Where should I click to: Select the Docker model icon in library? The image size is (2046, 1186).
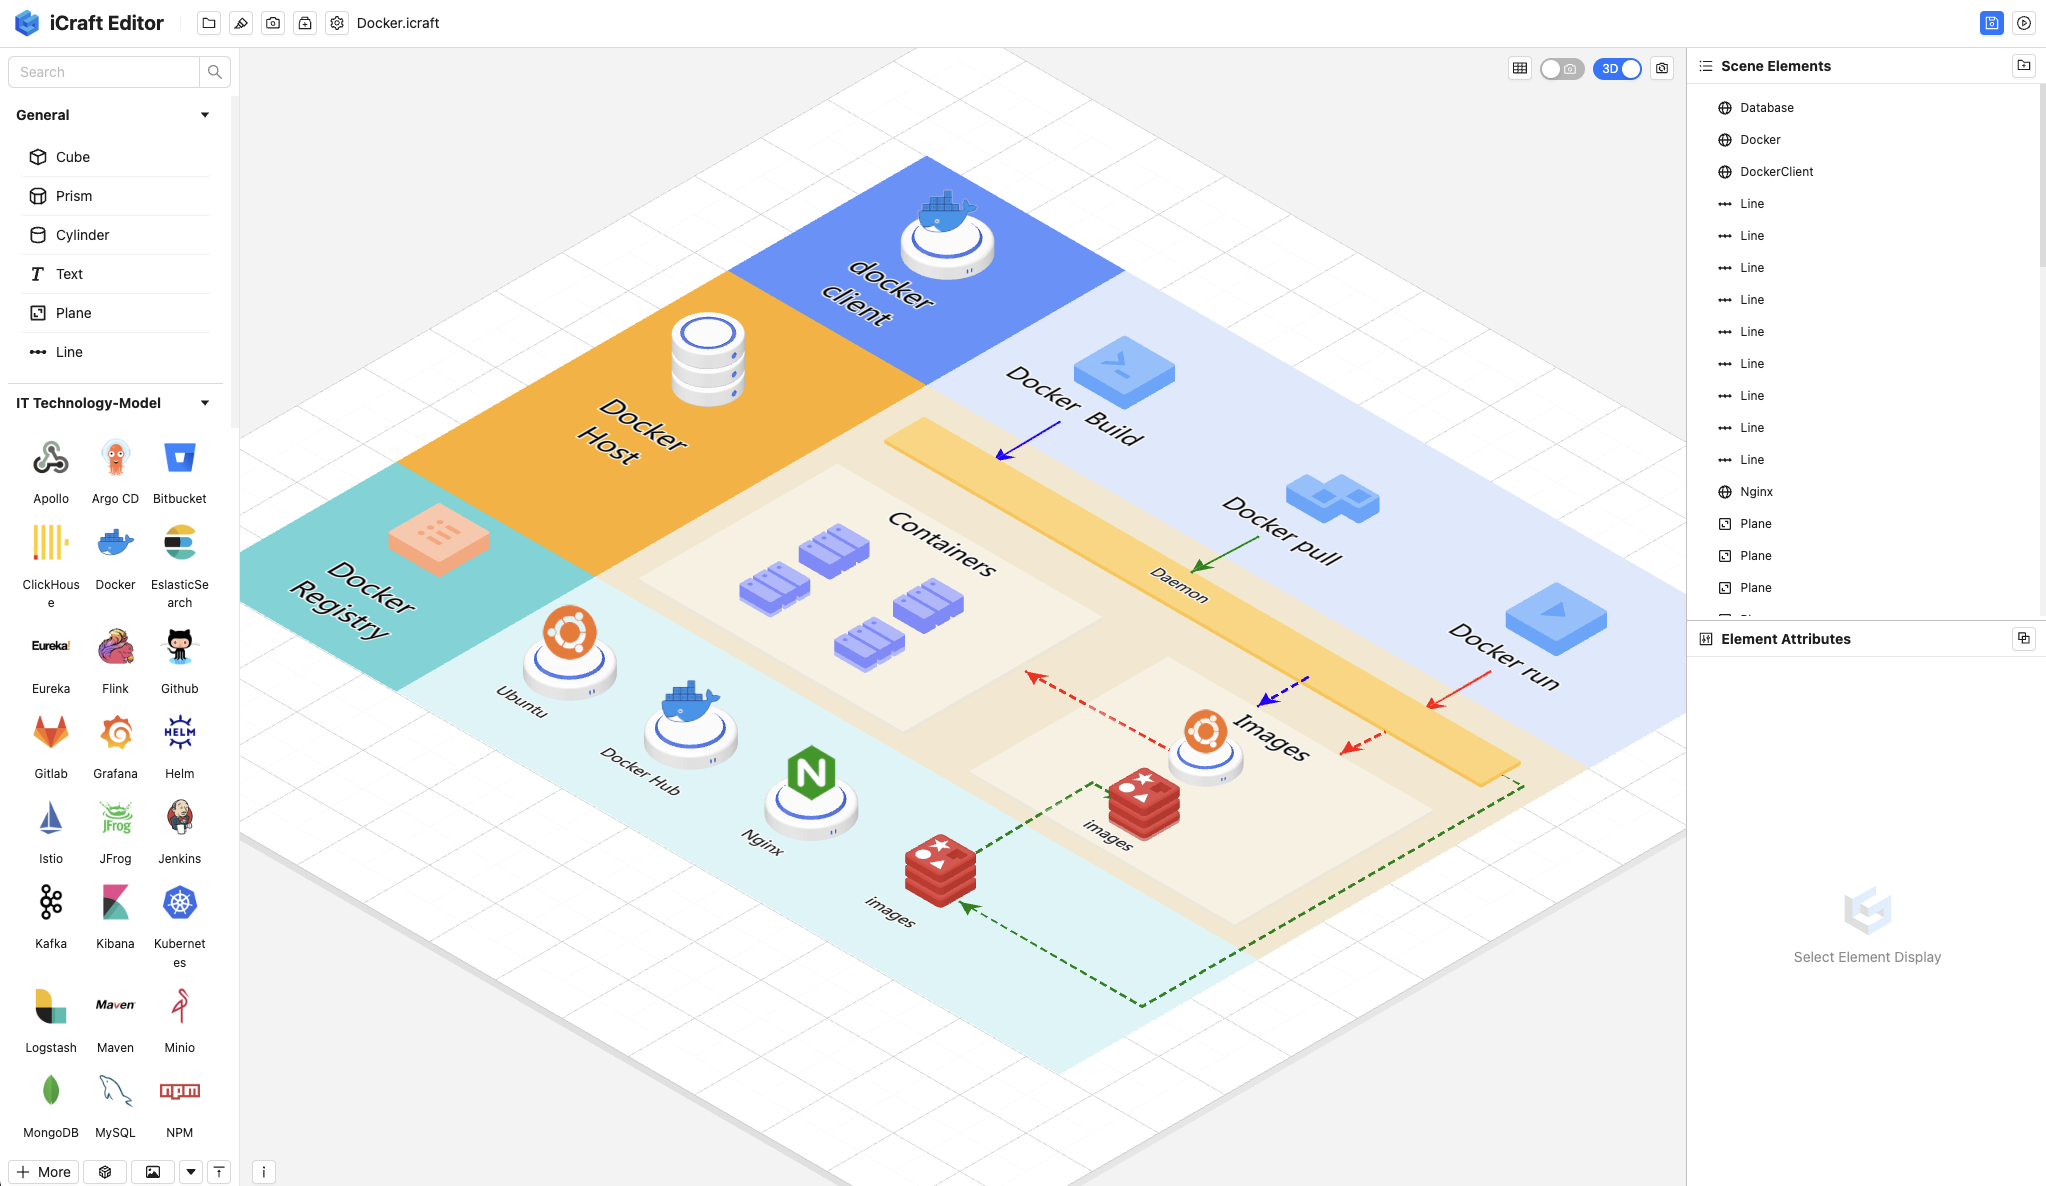[x=116, y=543]
